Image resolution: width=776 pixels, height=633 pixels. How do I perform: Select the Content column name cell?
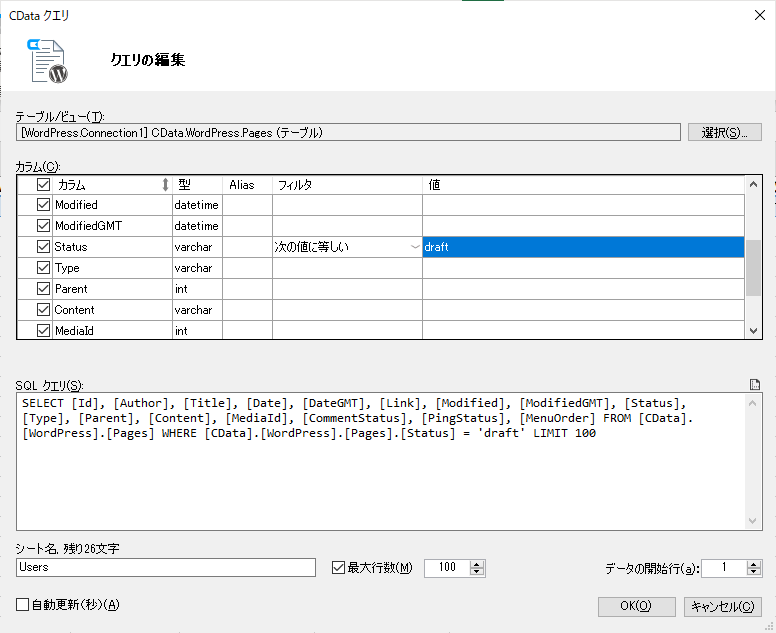tap(112, 310)
